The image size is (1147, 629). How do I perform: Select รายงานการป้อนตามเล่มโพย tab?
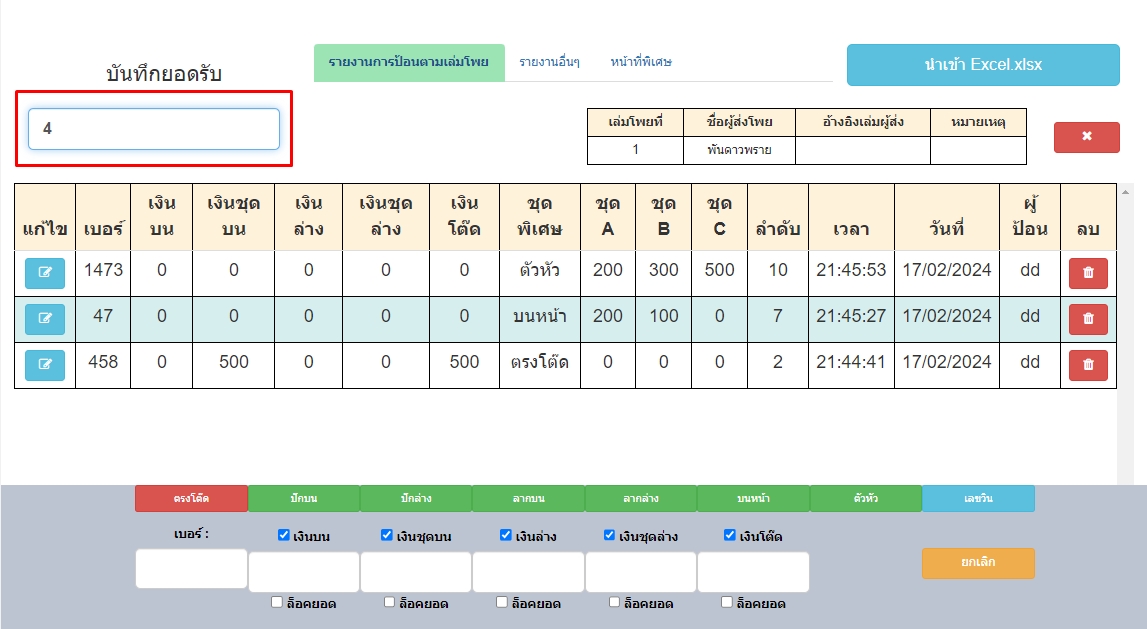(408, 62)
